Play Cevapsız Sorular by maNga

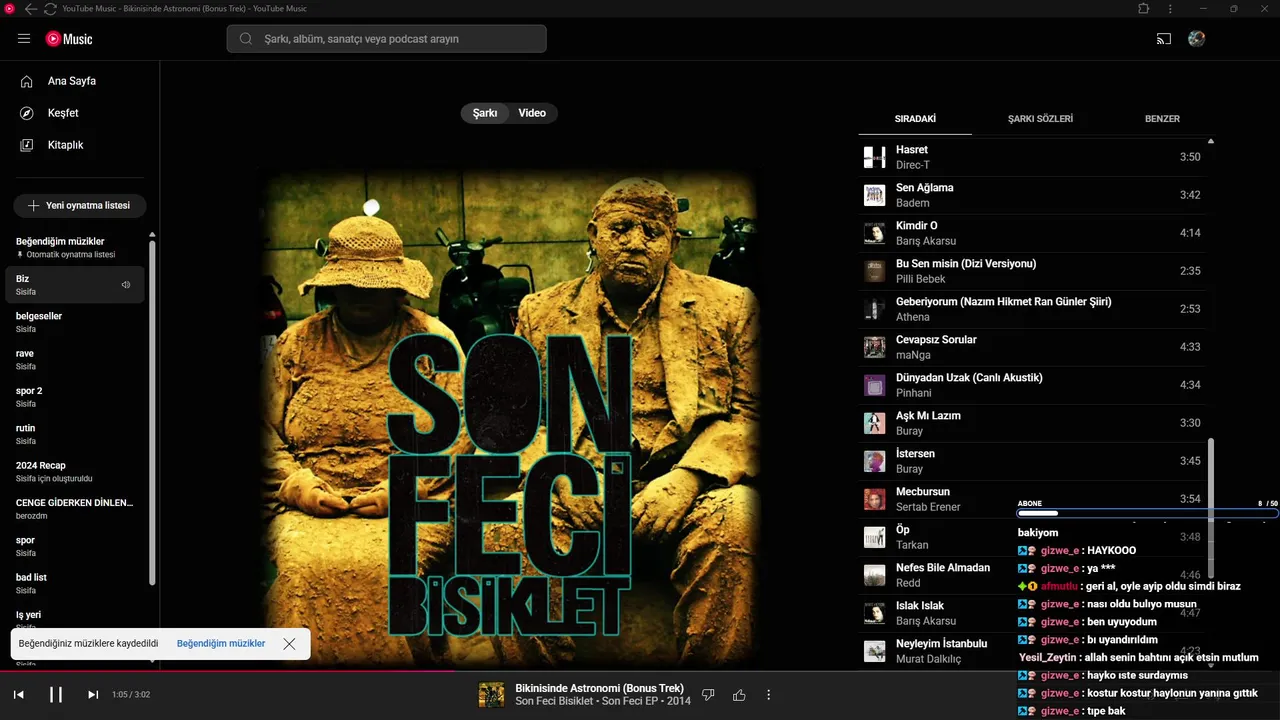click(1032, 347)
